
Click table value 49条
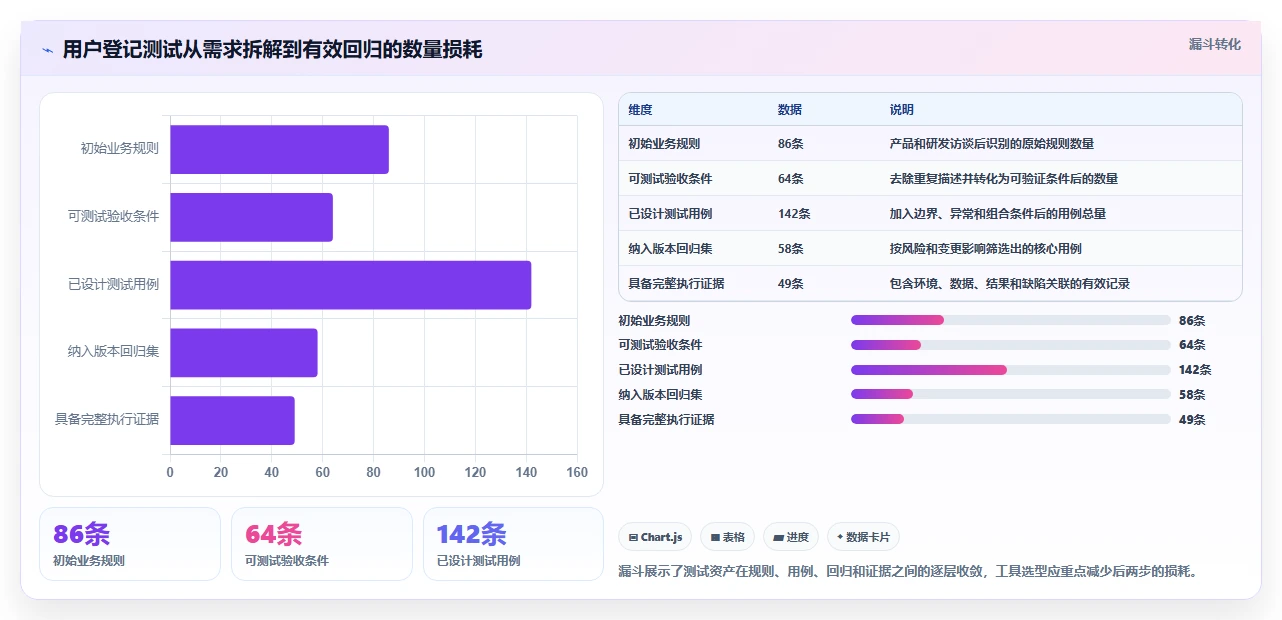coord(790,284)
